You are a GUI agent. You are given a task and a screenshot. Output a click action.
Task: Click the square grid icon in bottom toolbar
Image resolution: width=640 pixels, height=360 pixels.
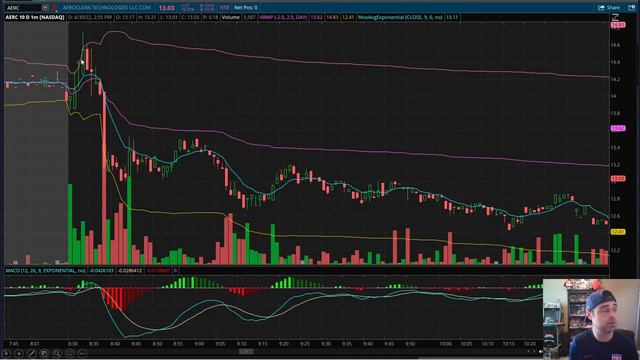[x=69, y=353]
